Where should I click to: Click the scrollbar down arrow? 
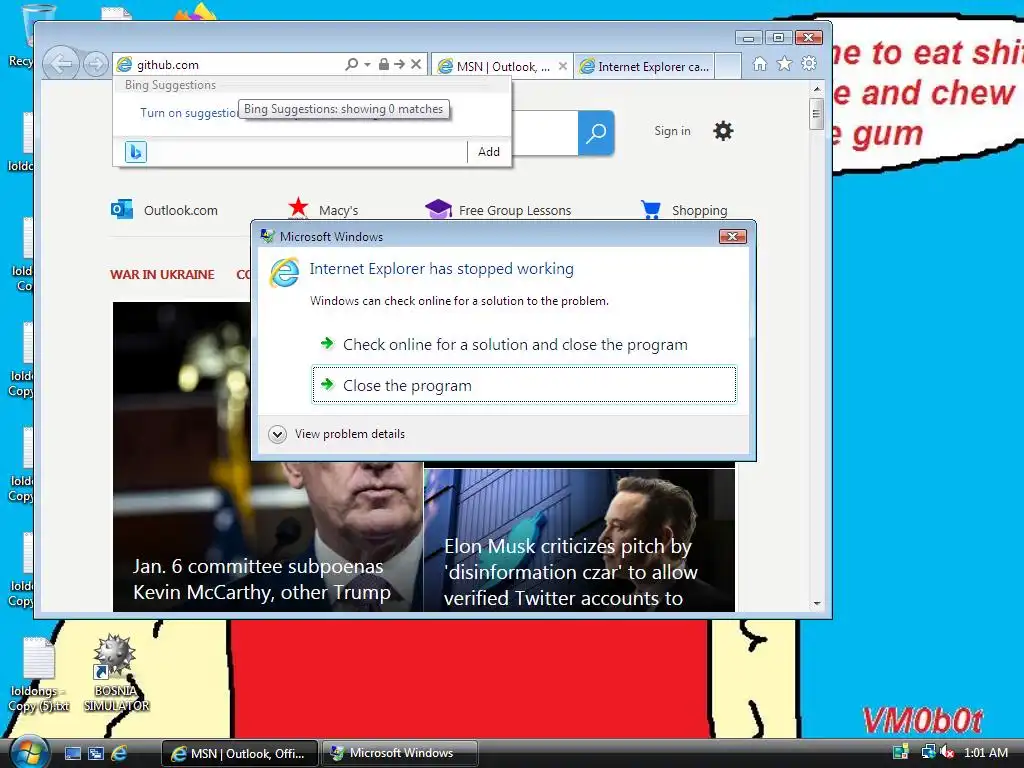816,604
